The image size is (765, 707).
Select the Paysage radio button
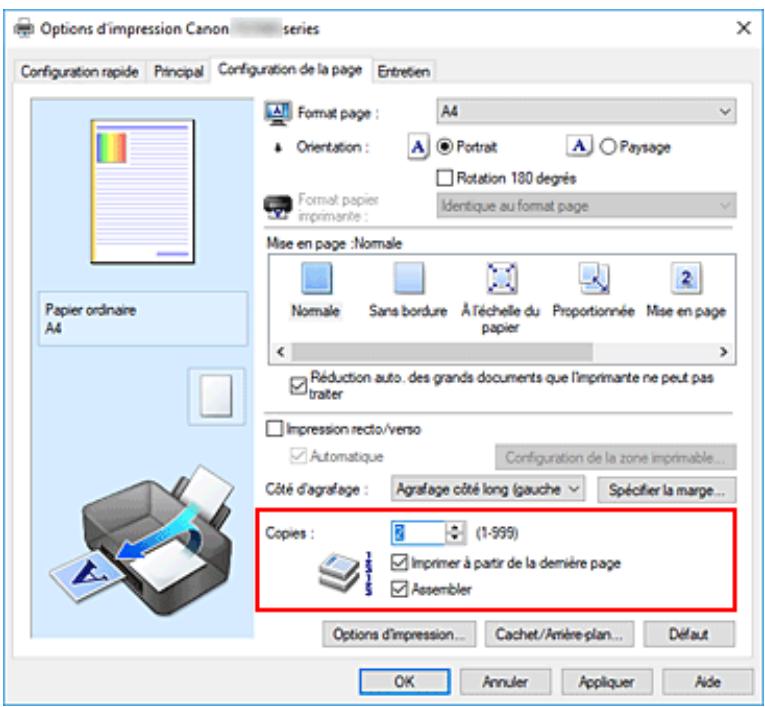(x=608, y=146)
